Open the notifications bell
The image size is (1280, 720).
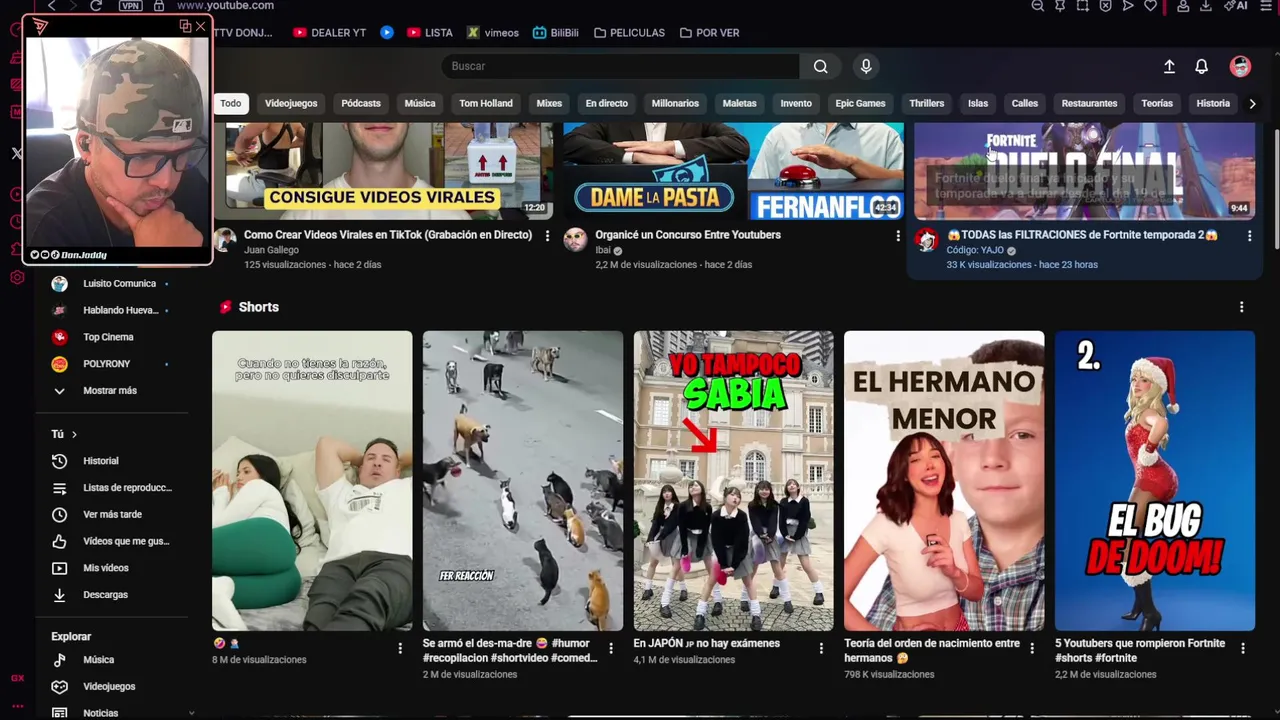pos(1201,66)
